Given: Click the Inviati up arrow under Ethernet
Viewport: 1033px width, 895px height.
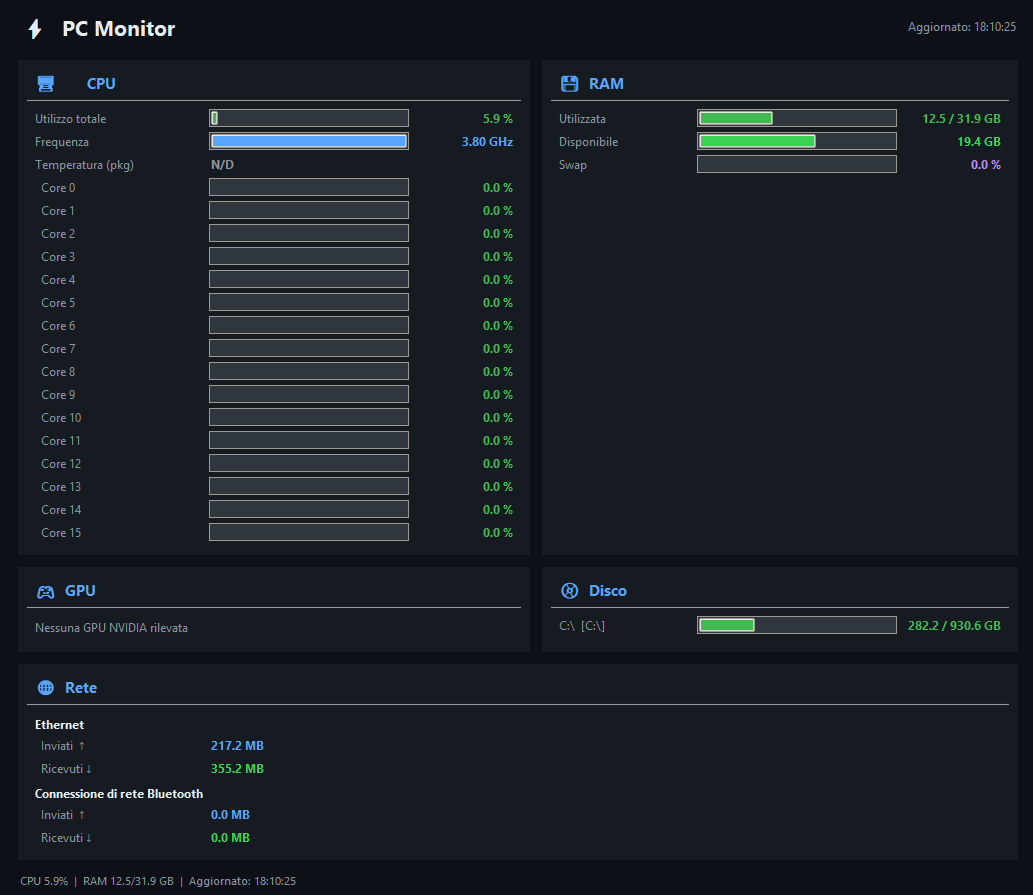Looking at the screenshot, I should pyautogui.click(x=82, y=746).
